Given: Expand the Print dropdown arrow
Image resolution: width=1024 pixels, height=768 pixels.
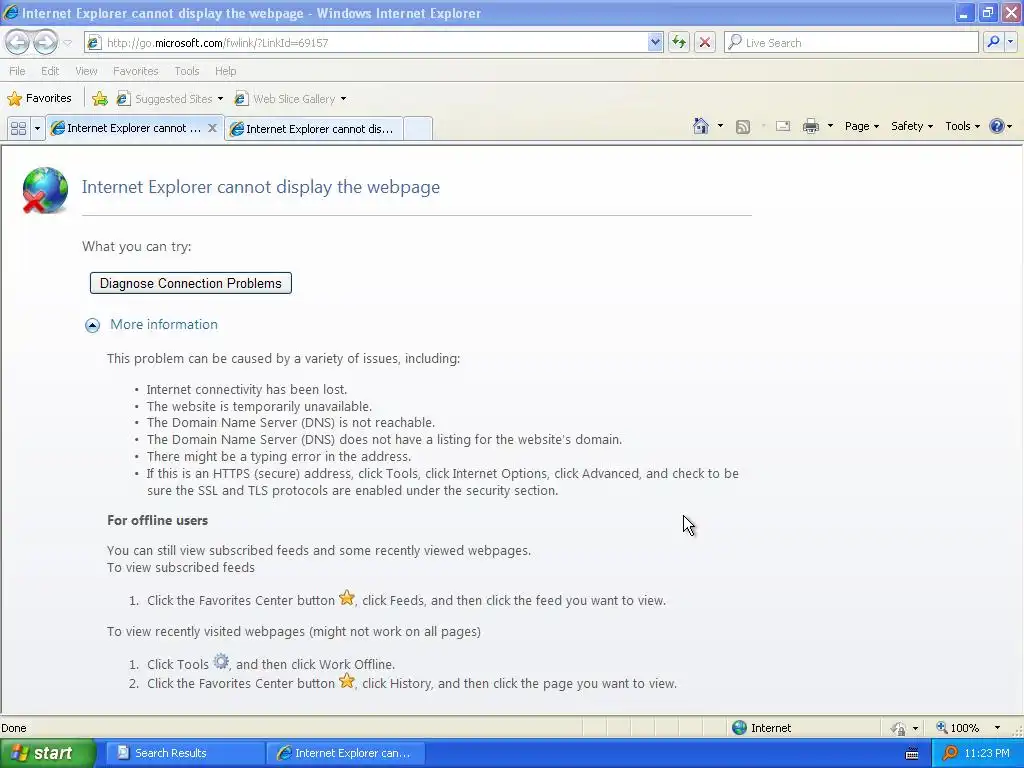Looking at the screenshot, I should point(830,126).
